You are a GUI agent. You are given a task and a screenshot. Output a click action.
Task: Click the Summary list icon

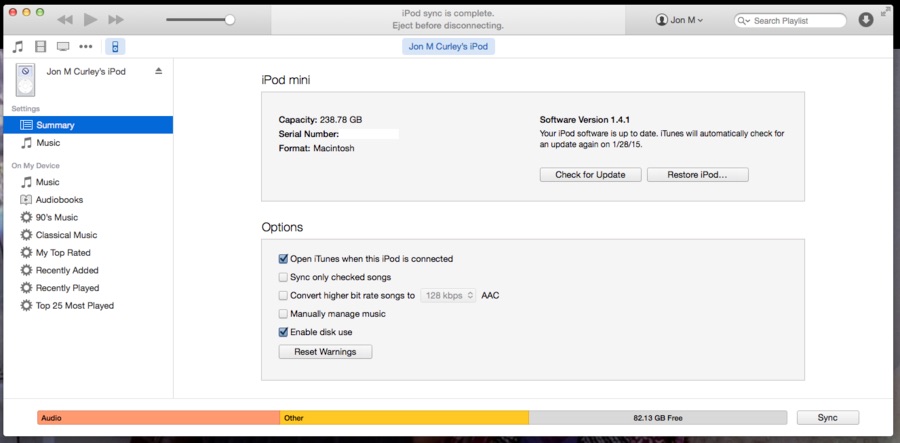(x=26, y=125)
